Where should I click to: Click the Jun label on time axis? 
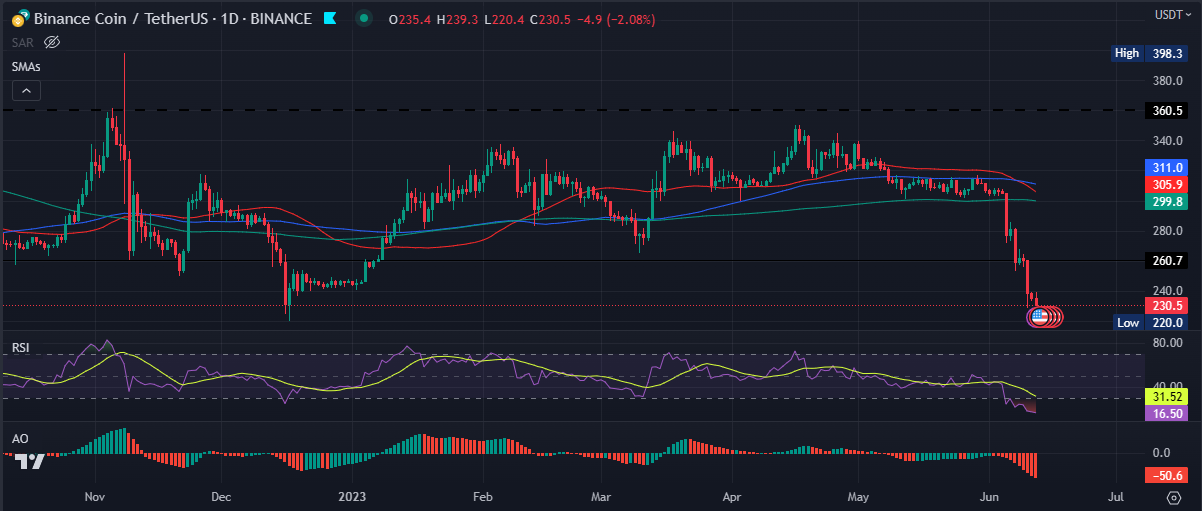pos(990,497)
